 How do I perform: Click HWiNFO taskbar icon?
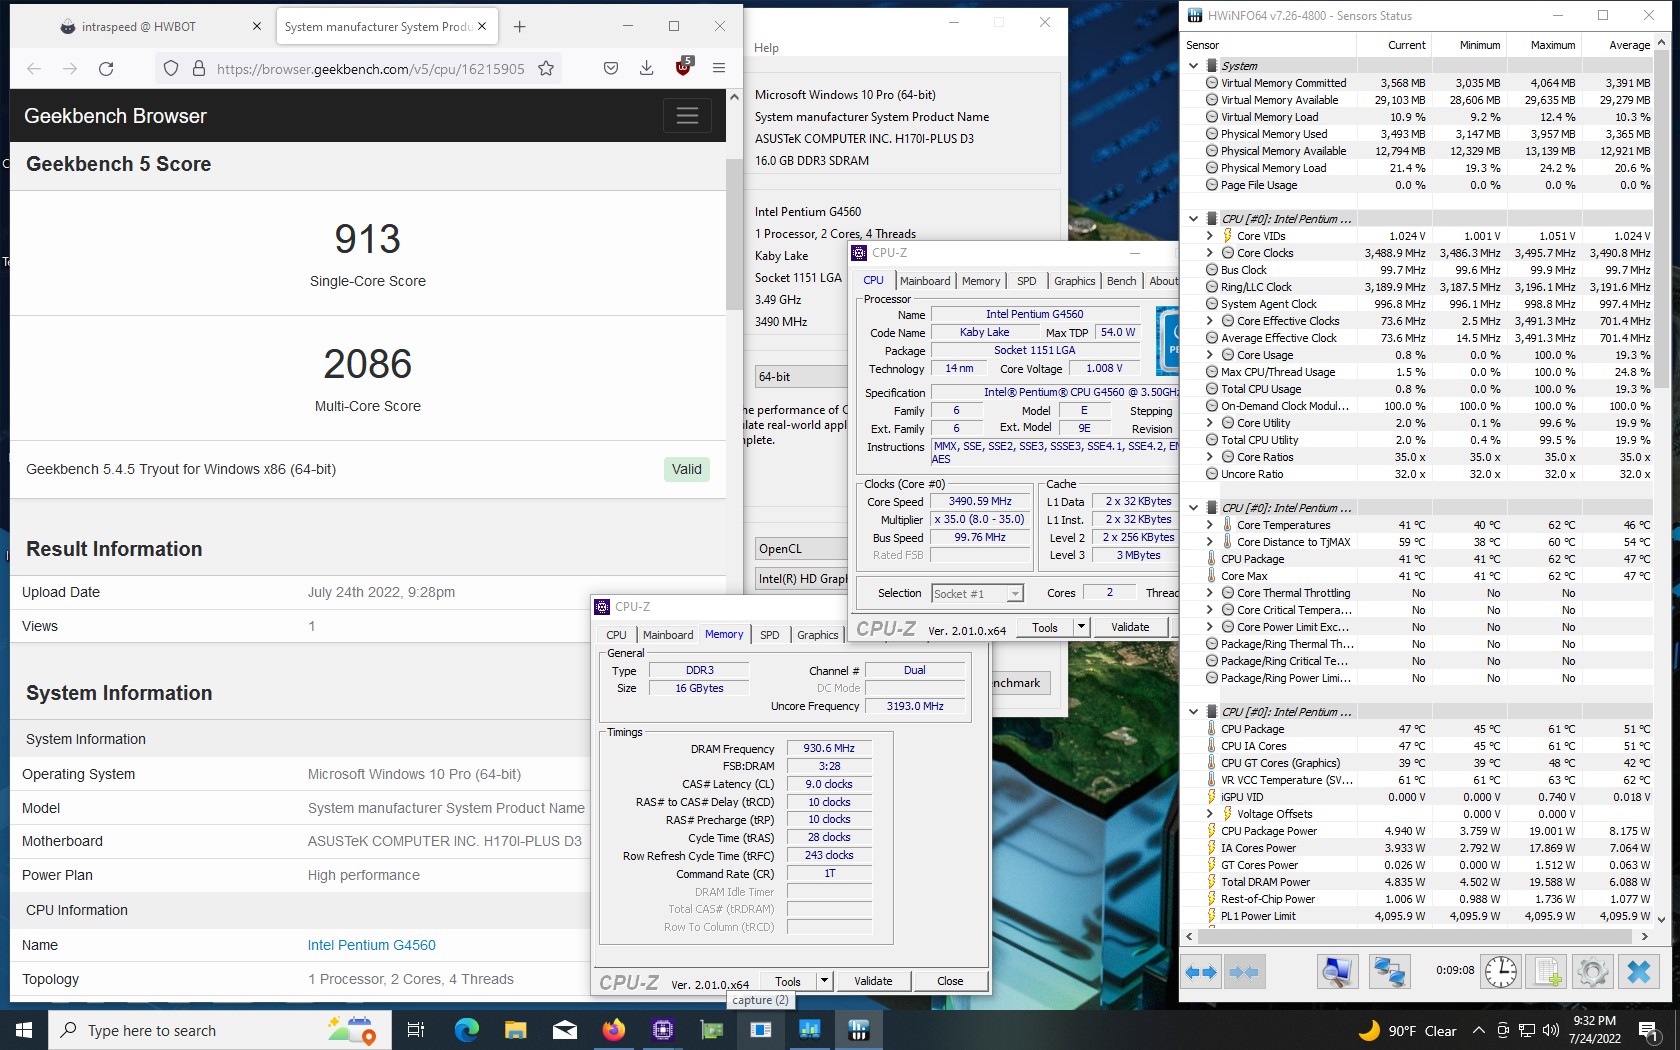coord(858,1030)
